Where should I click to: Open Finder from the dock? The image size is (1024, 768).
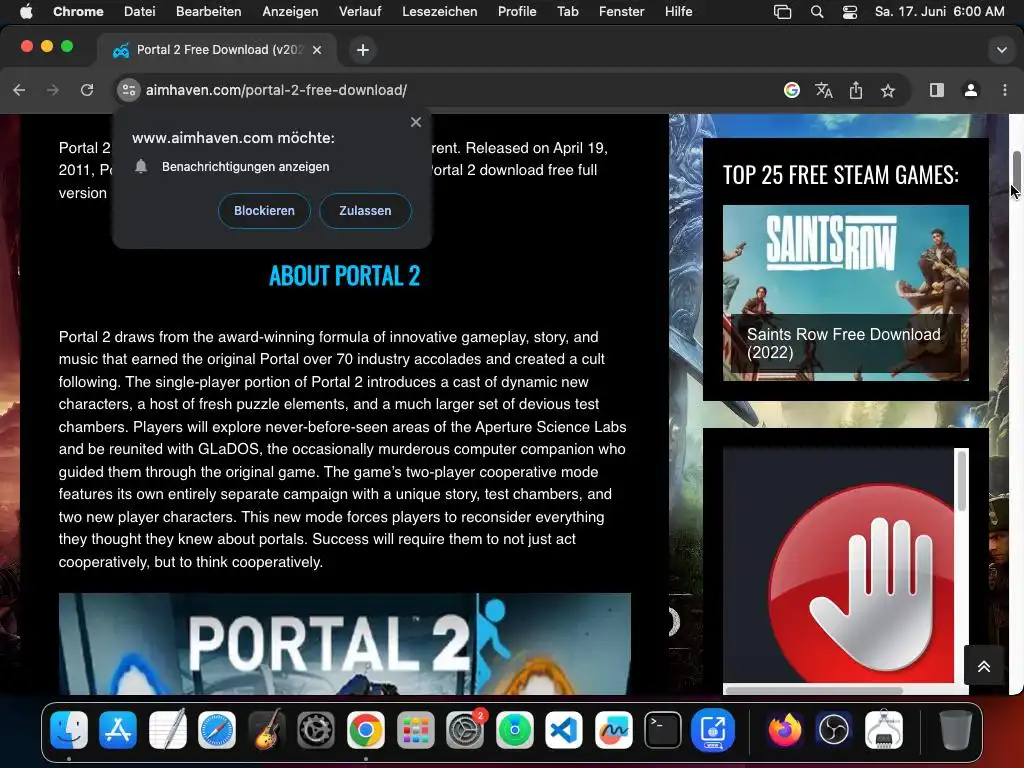pos(69,729)
